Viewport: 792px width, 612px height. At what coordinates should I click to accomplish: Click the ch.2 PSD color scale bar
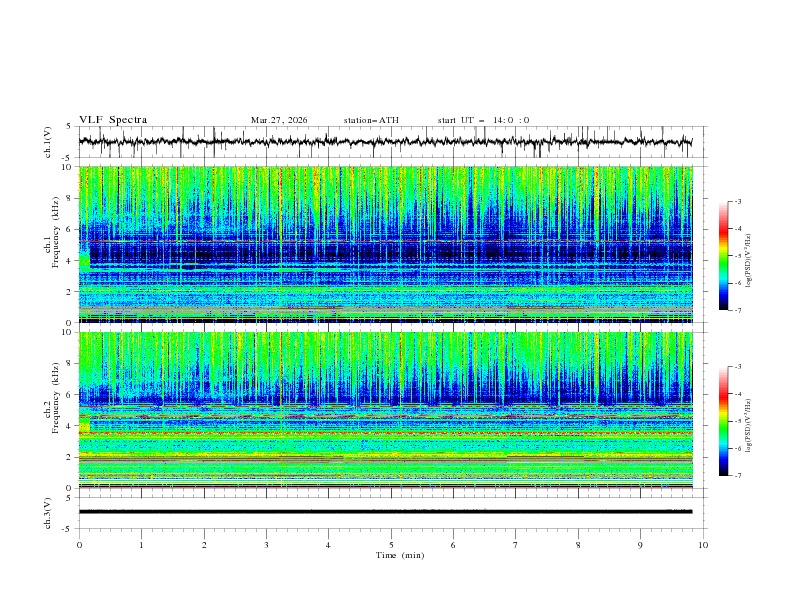click(x=723, y=421)
